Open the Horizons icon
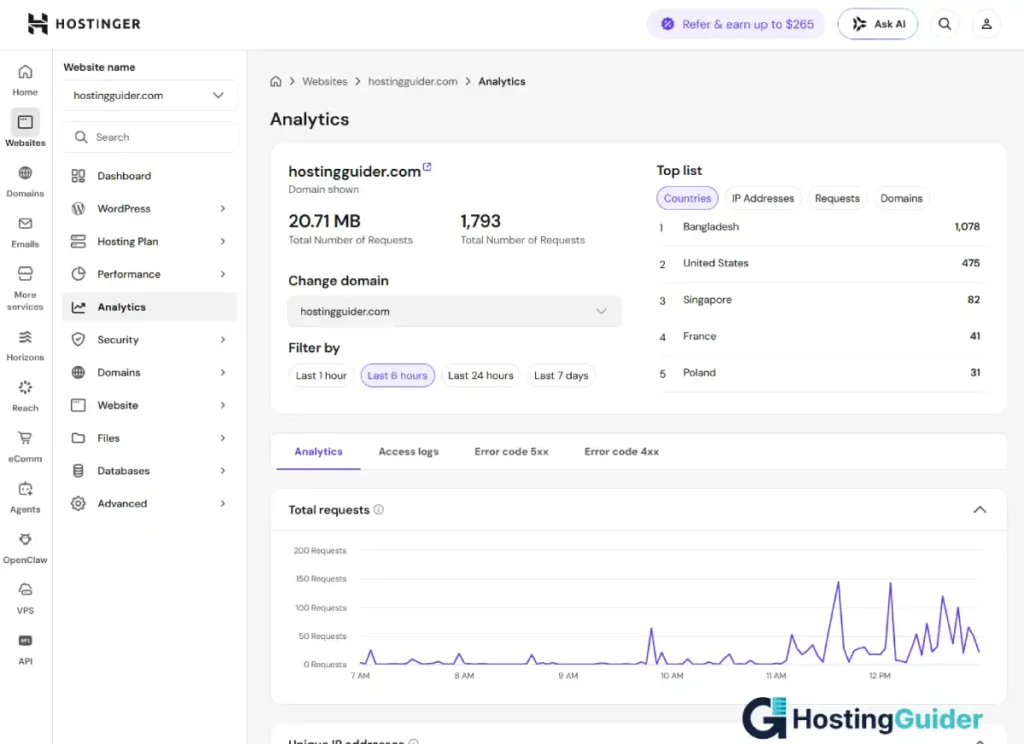This screenshot has width=1024, height=744. coord(25,337)
